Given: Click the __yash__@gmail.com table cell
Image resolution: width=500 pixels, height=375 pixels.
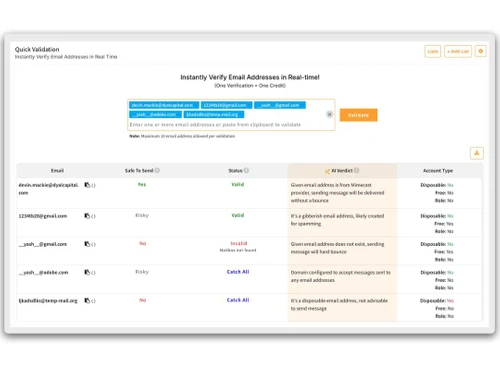Looking at the screenshot, I should 43,244.
